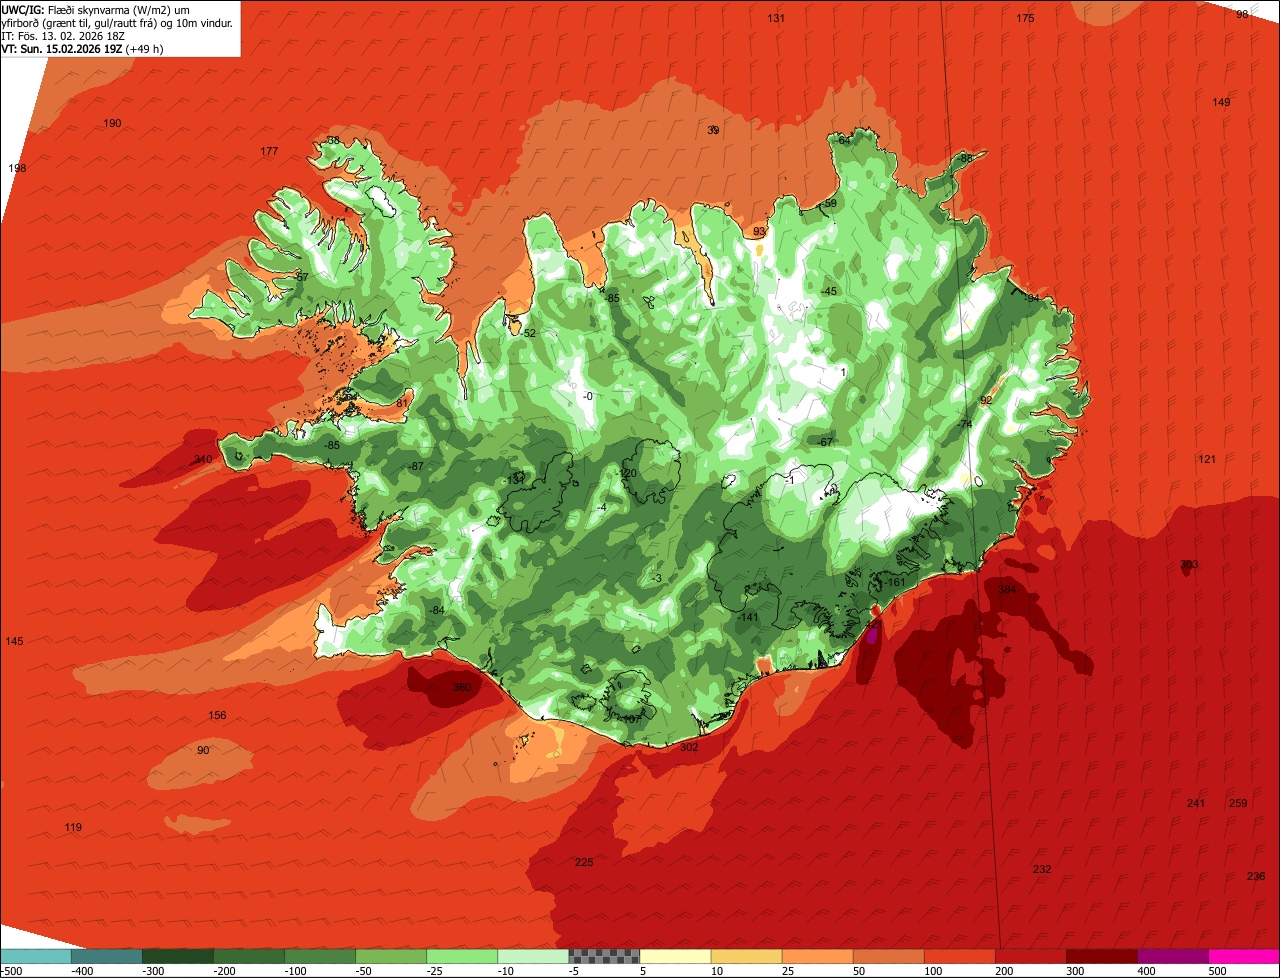Click the map value '149'
This screenshot has width=1280, height=978.
(x=1221, y=102)
